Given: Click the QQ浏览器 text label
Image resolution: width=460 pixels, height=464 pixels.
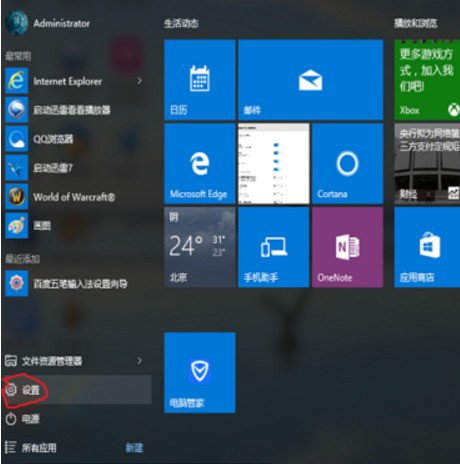Looking at the screenshot, I should coord(53,139).
